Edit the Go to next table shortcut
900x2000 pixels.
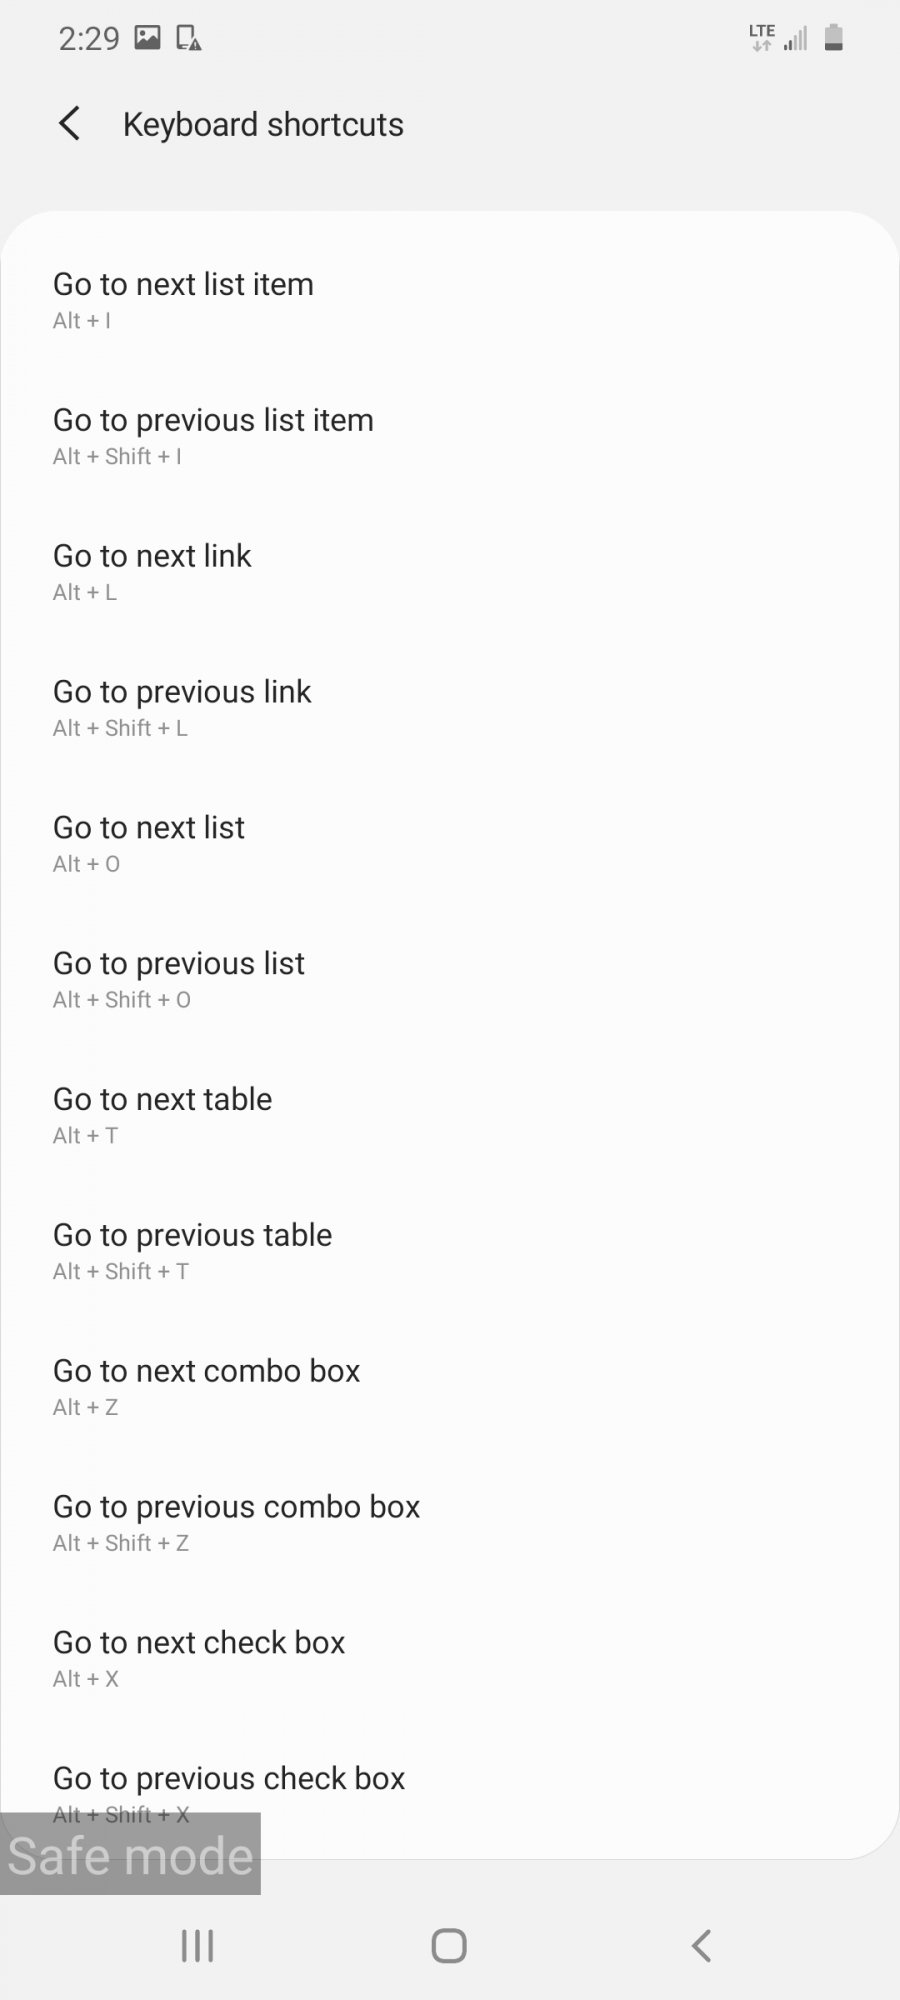coord(450,1116)
